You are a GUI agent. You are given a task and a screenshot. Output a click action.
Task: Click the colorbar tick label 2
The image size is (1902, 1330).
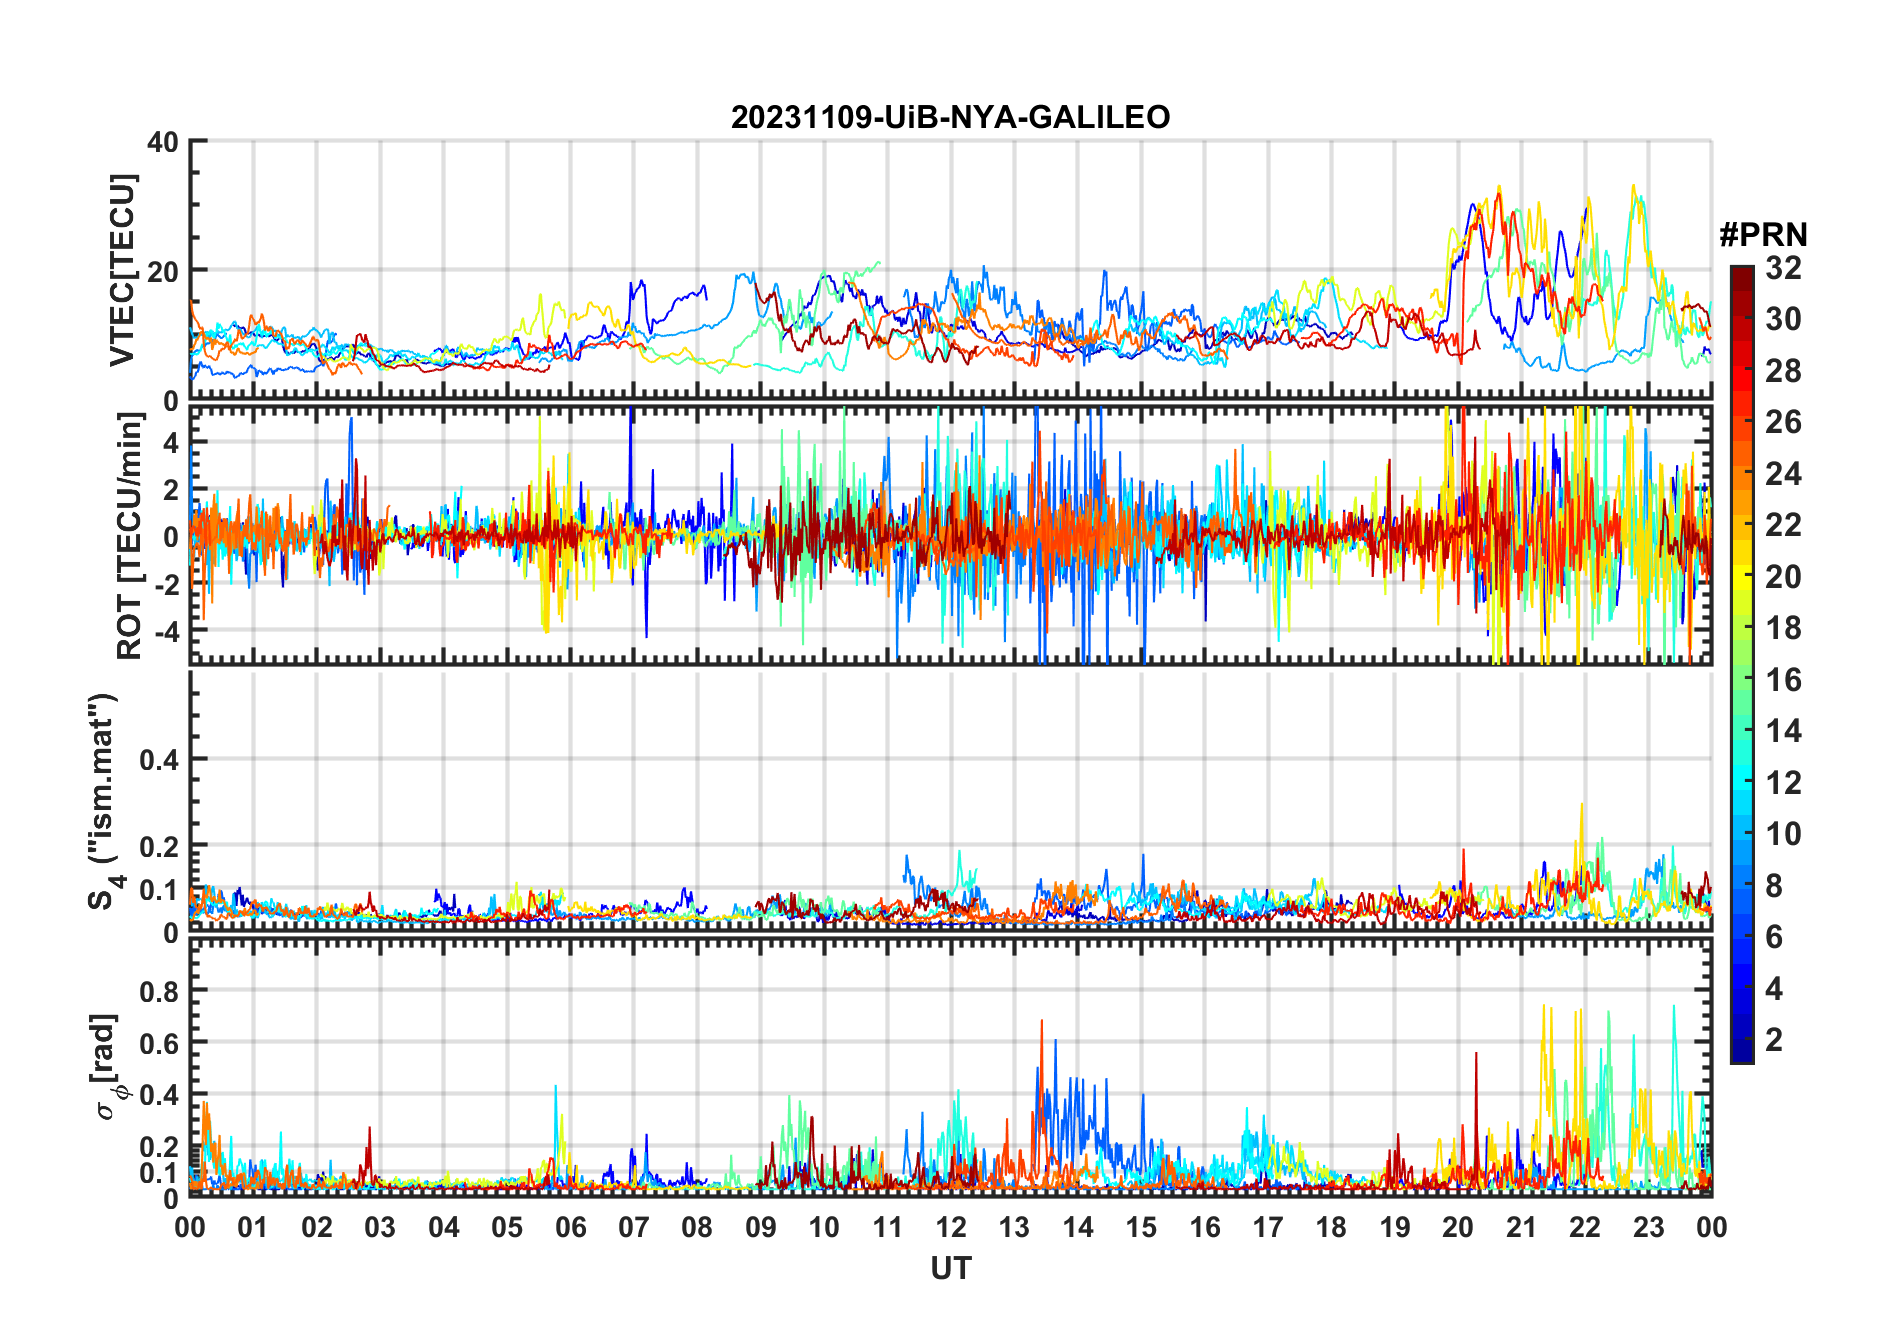1774,1040
